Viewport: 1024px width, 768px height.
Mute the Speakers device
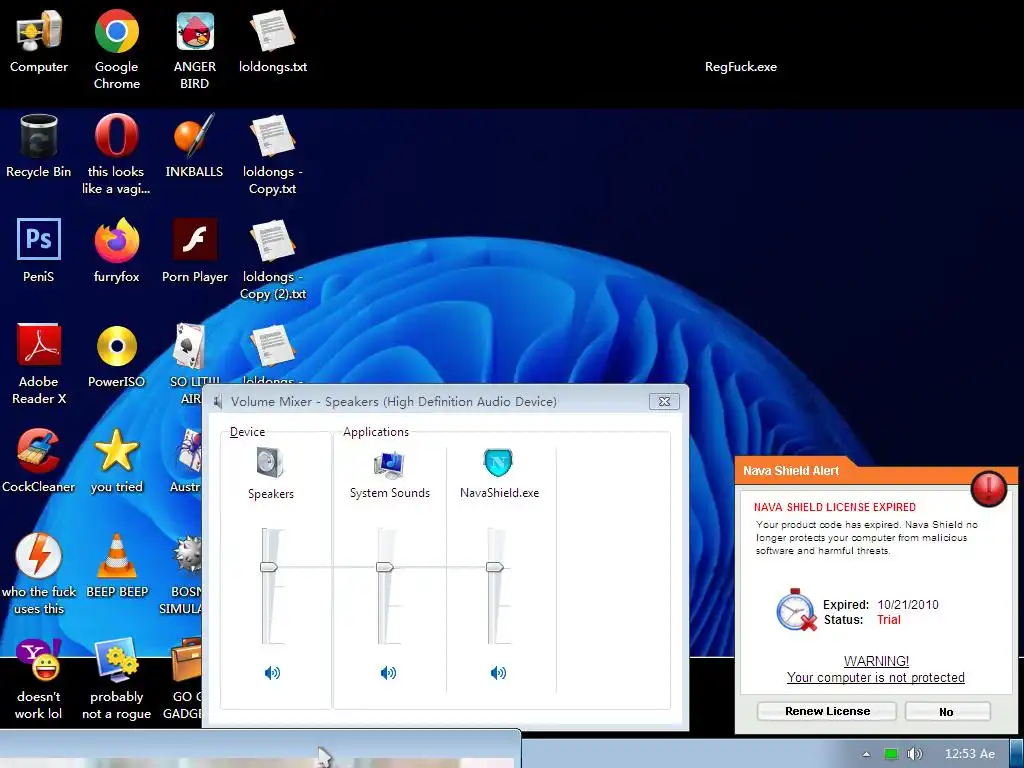(x=272, y=673)
